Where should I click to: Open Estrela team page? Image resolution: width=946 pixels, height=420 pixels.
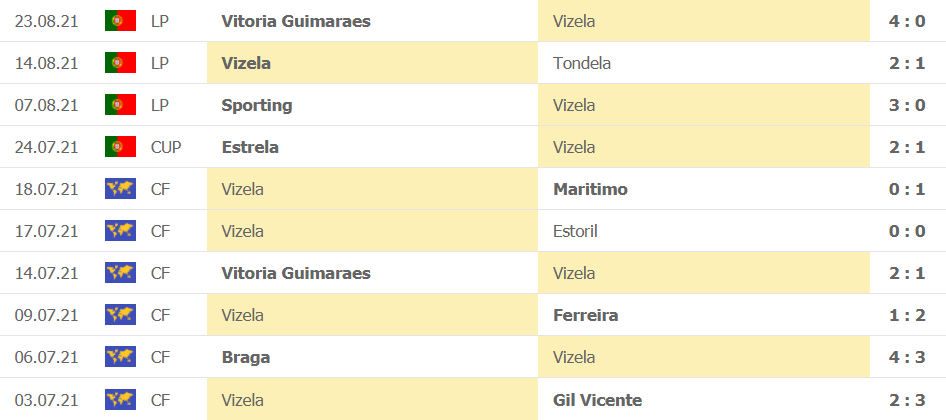point(250,147)
